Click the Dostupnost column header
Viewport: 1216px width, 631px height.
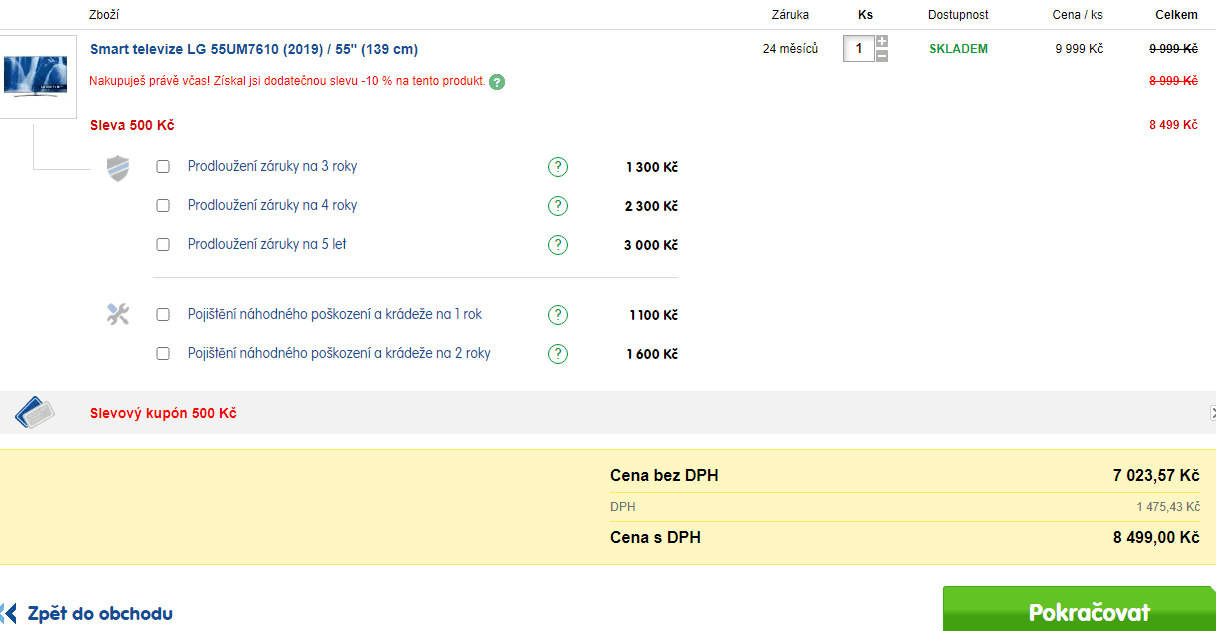pyautogui.click(x=958, y=15)
